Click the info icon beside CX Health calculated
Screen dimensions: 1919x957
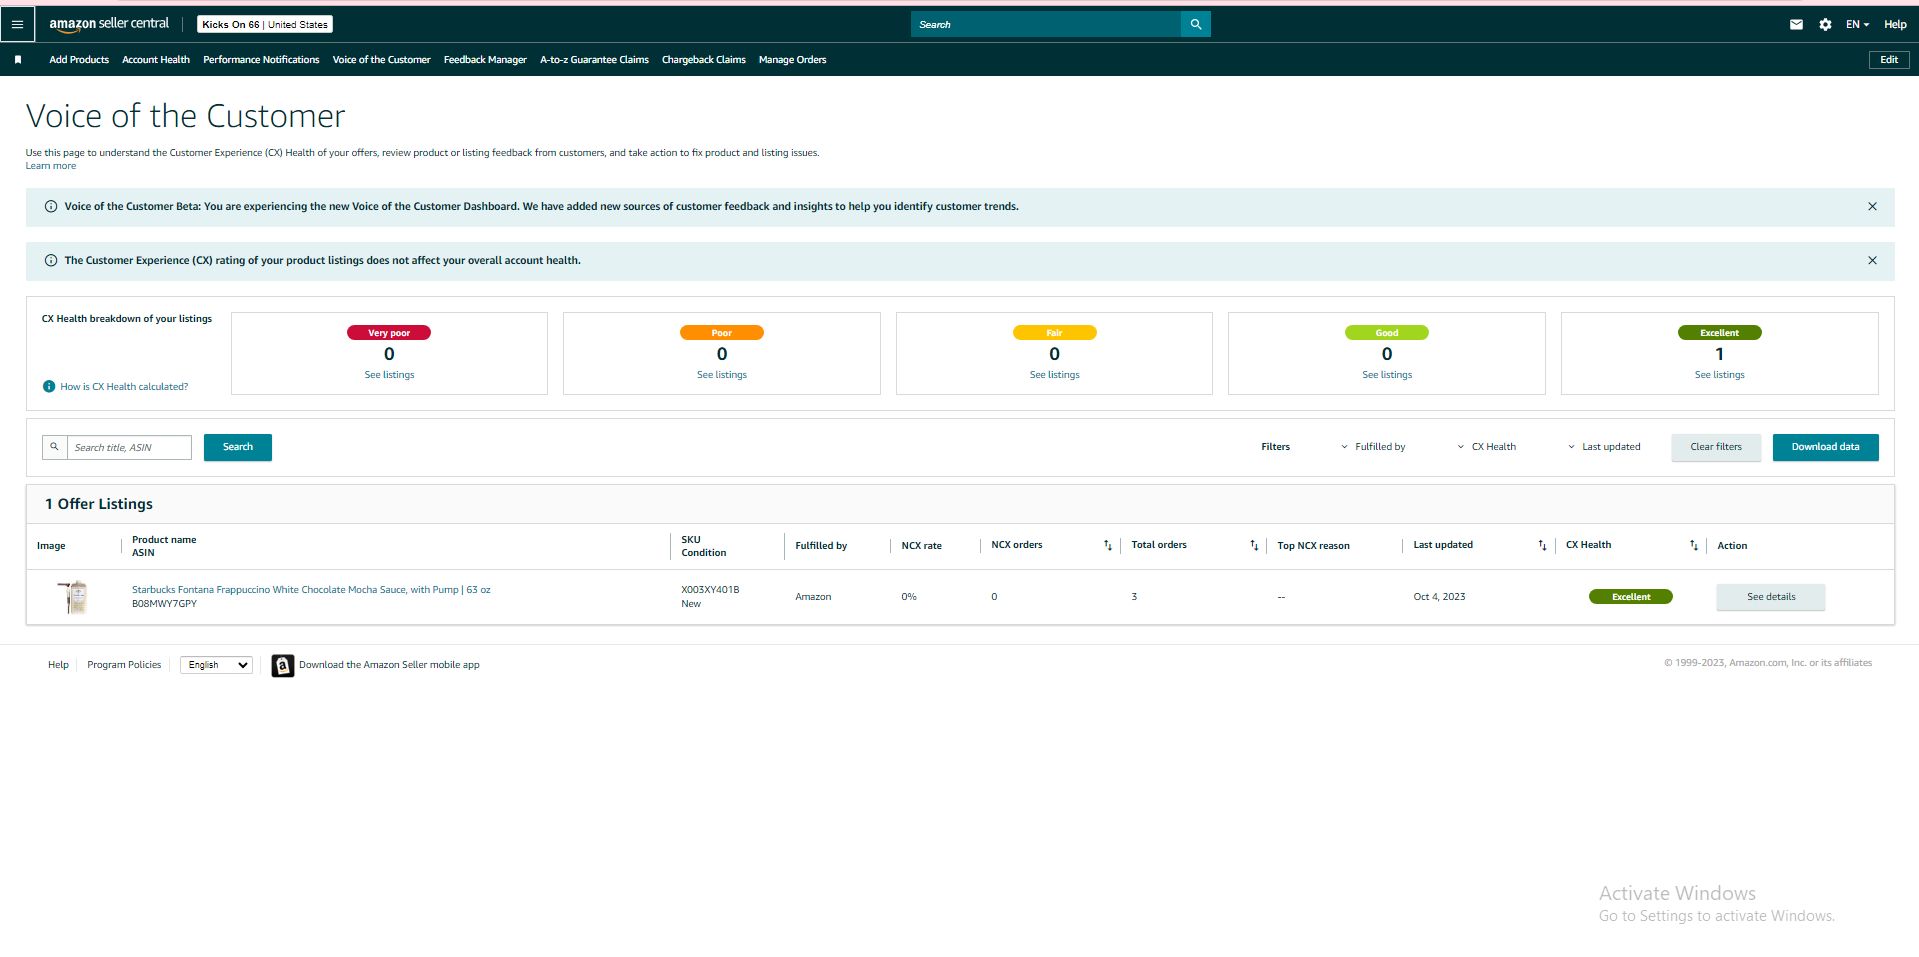pos(49,387)
